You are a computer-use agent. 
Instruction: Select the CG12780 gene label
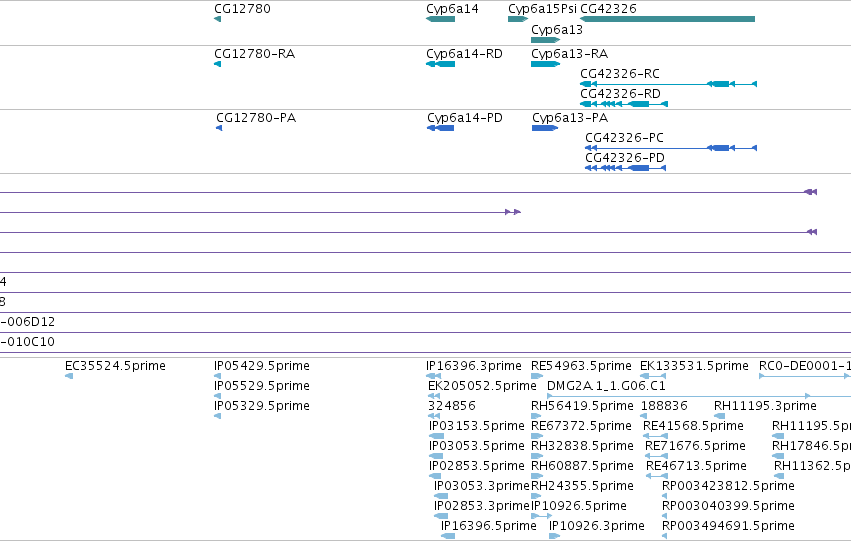242,9
